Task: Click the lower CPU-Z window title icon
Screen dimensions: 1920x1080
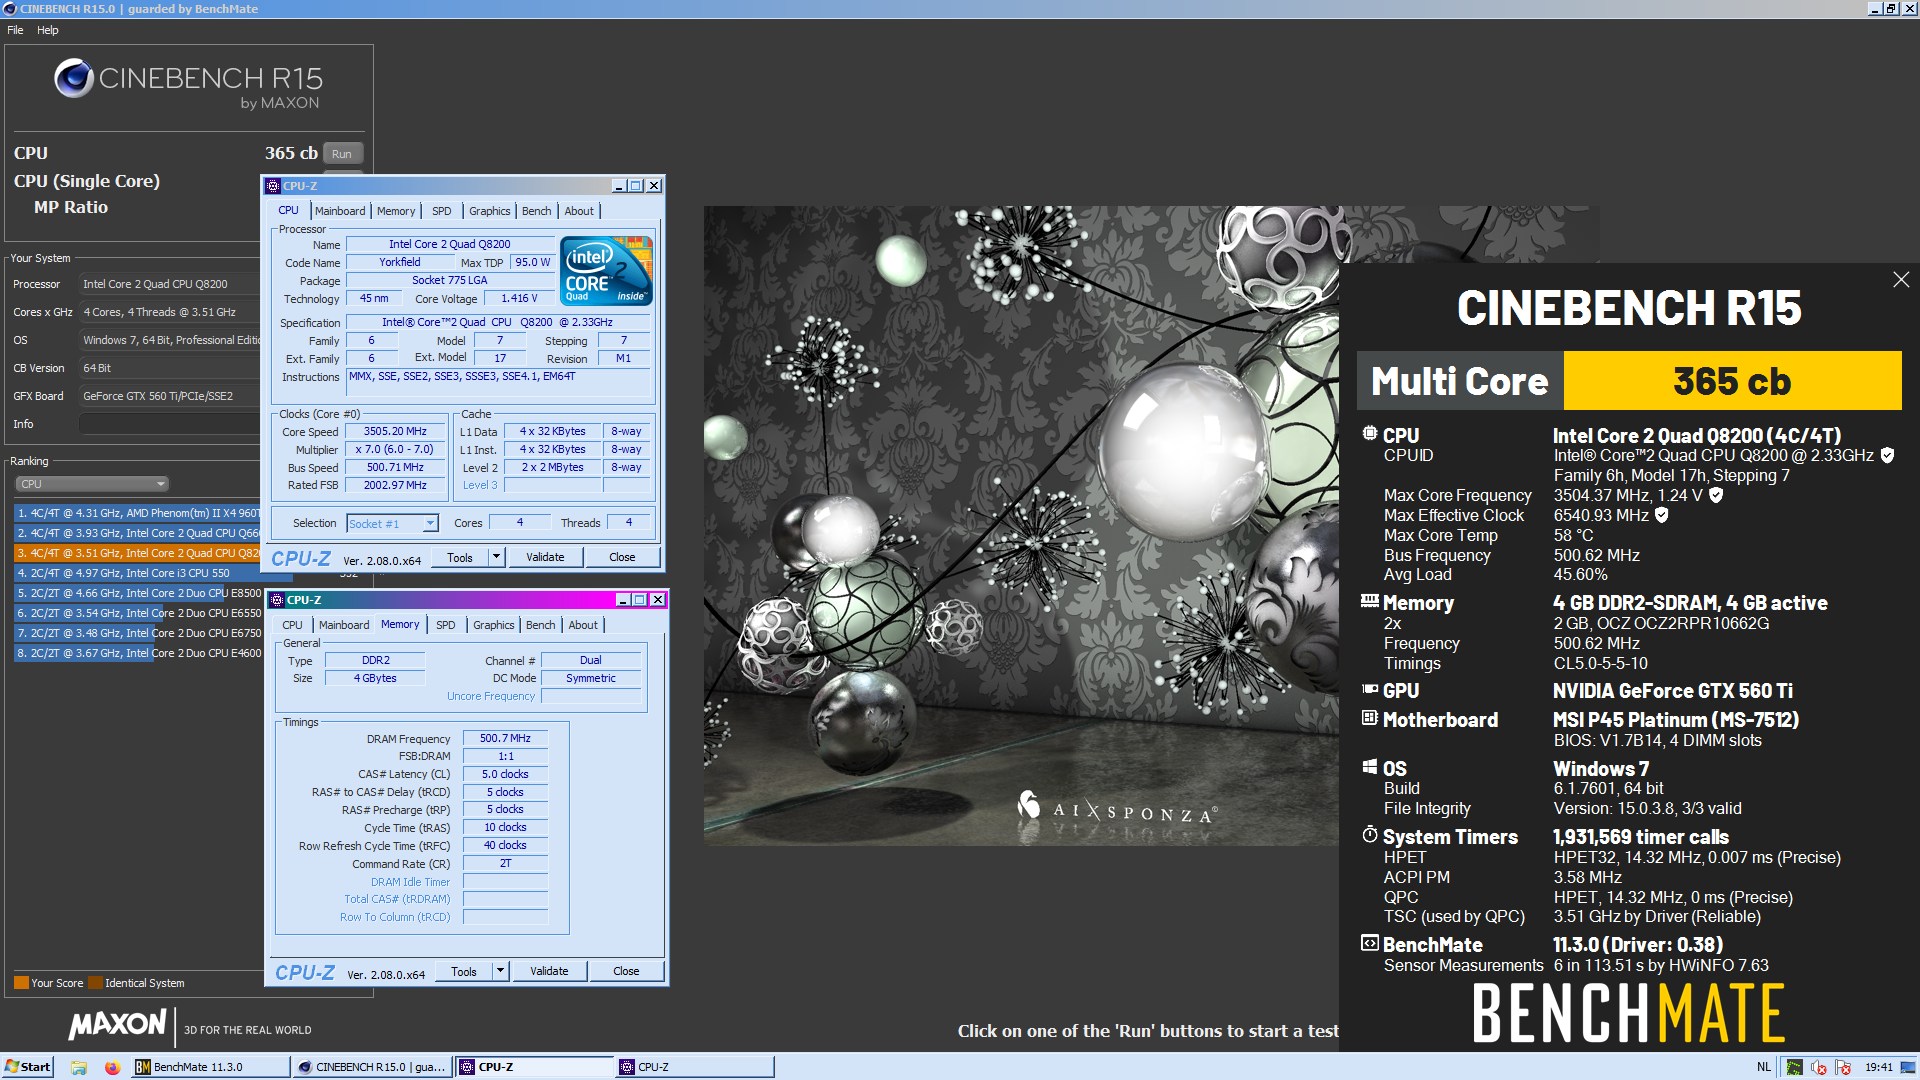Action: tap(276, 600)
